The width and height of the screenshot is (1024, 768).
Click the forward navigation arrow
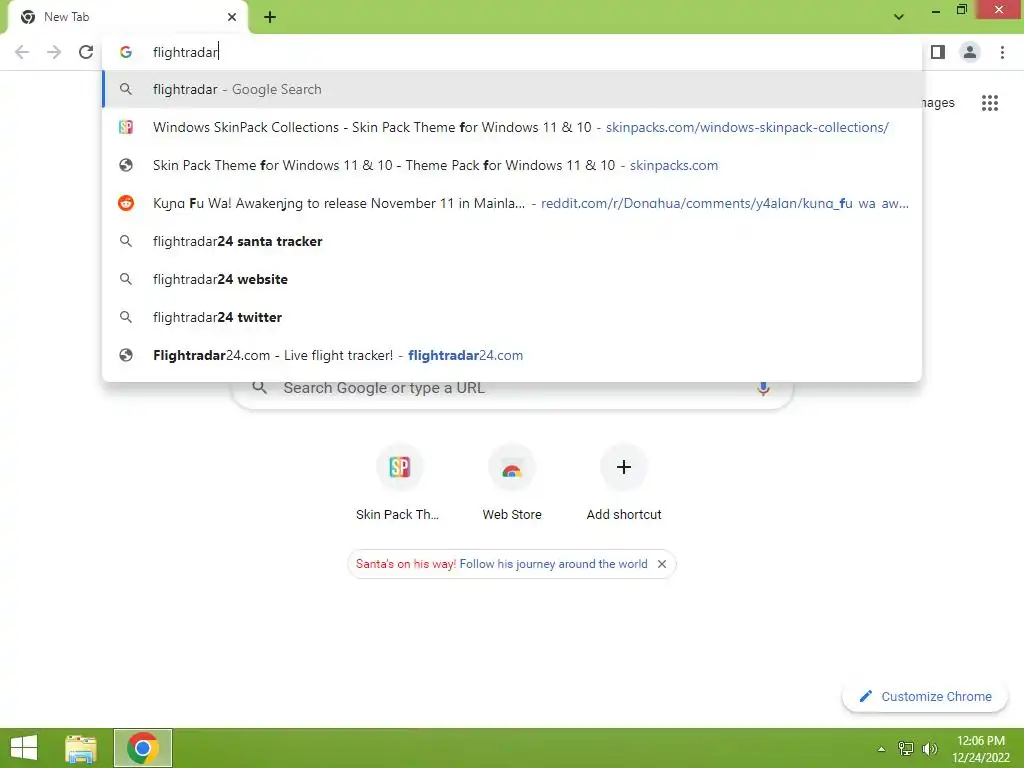pos(54,52)
